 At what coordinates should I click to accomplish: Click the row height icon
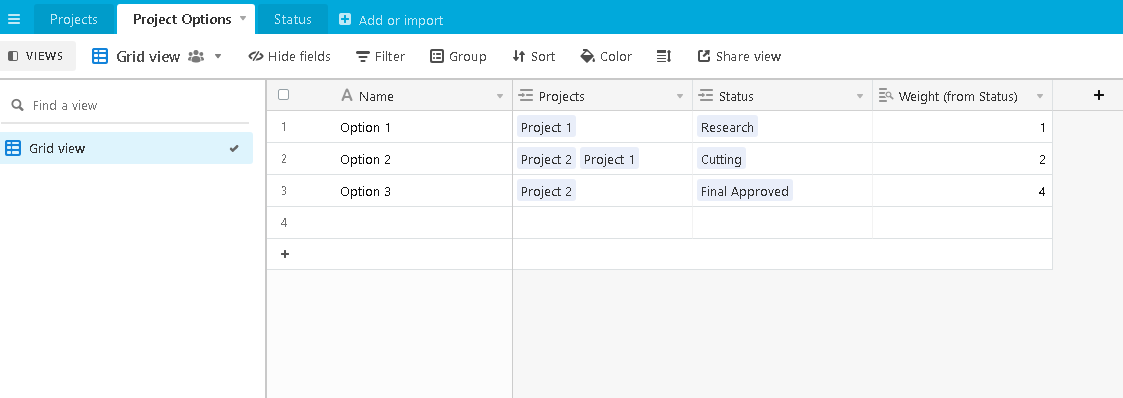[x=664, y=56]
